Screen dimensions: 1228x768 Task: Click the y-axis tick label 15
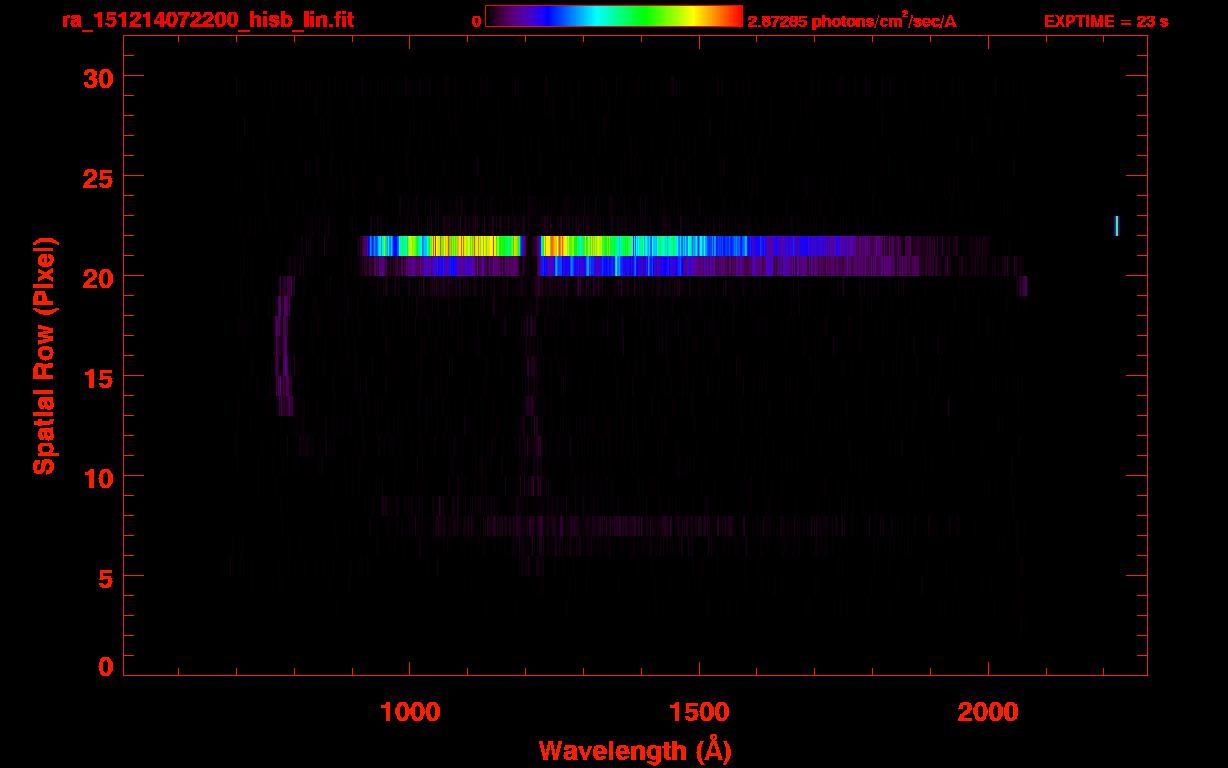(x=97, y=377)
